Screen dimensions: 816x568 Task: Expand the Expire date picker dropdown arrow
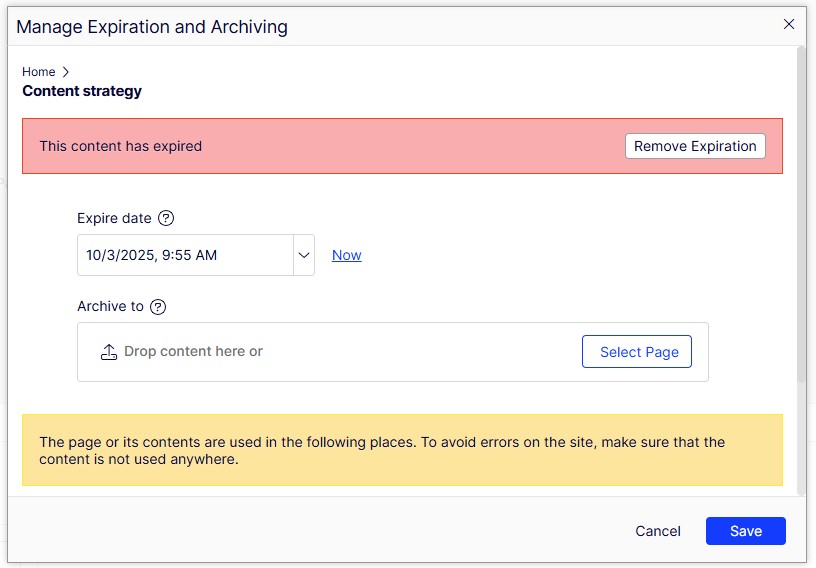pos(303,255)
